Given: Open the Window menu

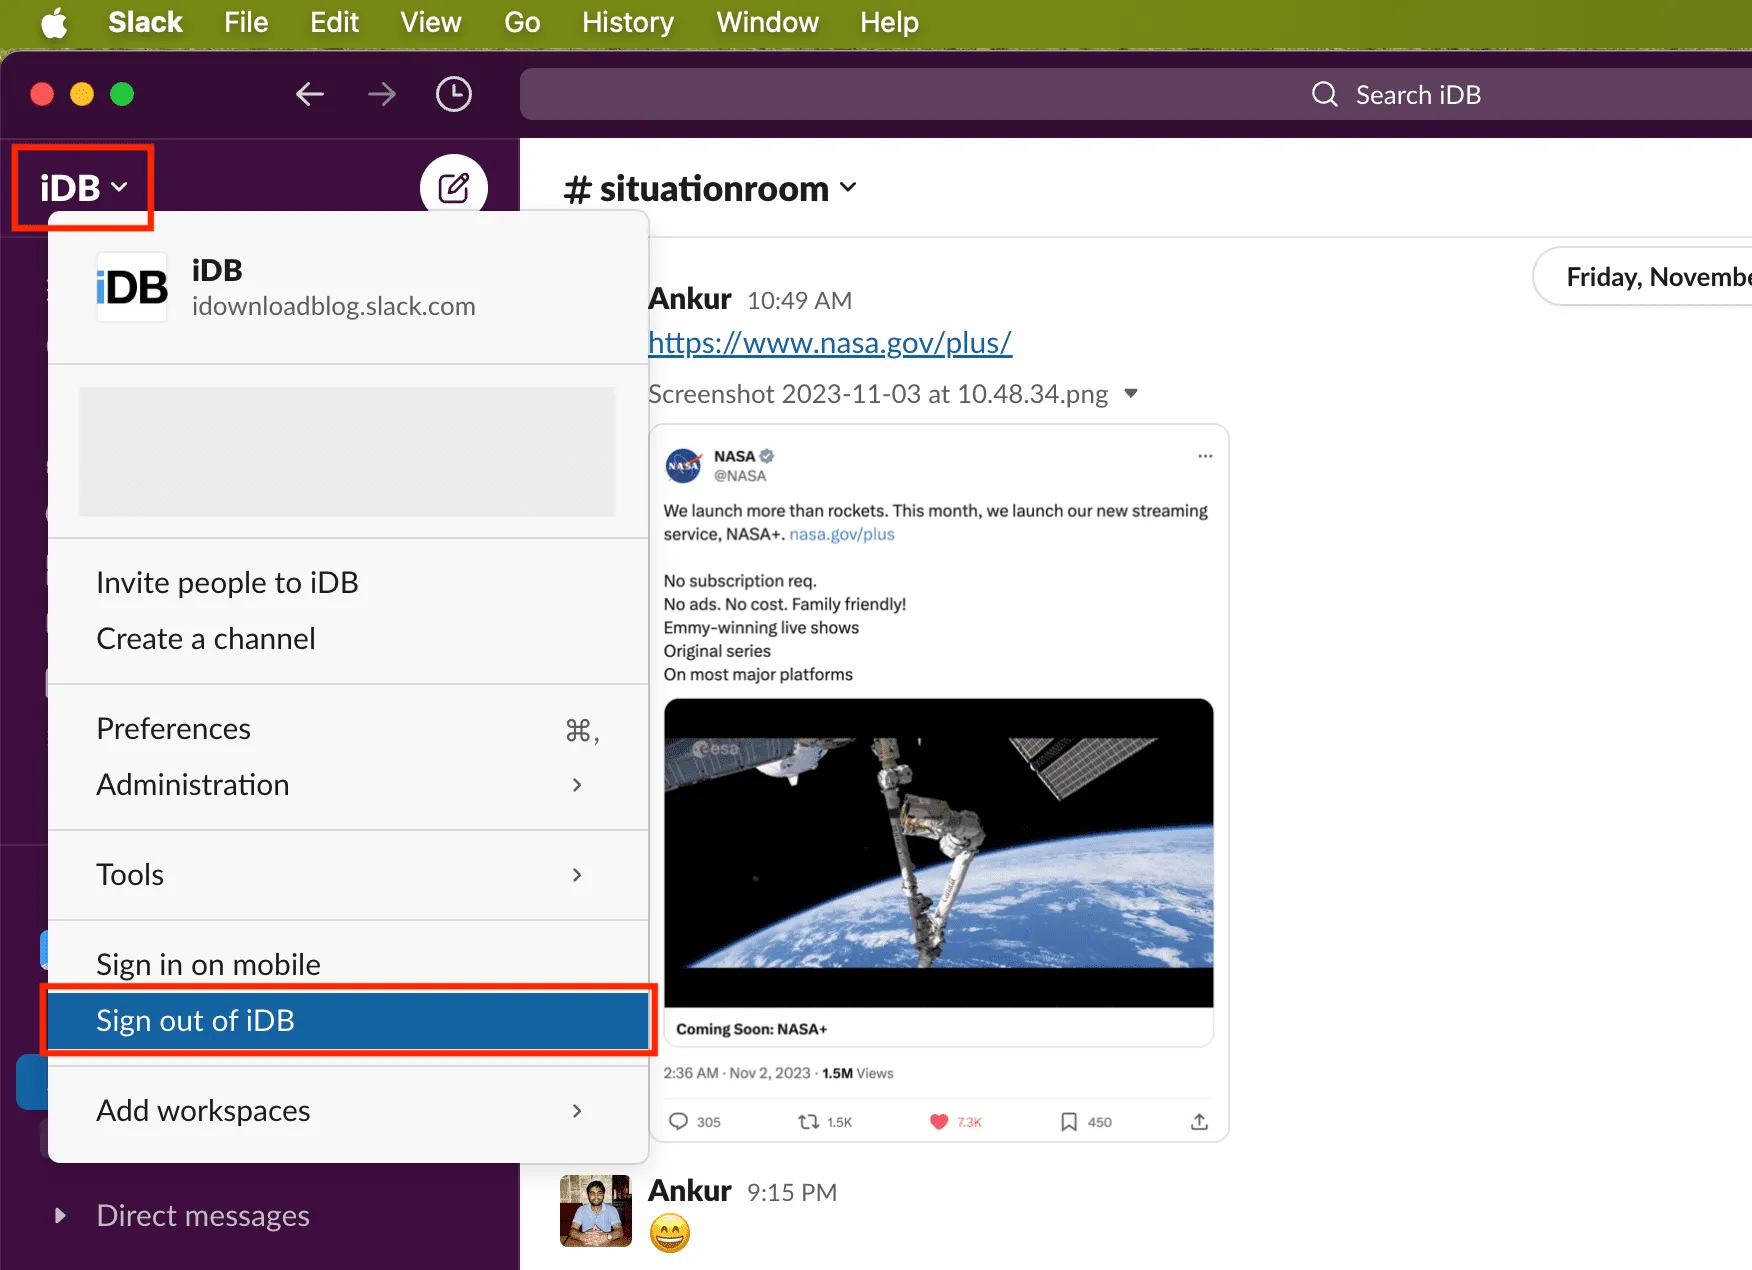Looking at the screenshot, I should (767, 22).
